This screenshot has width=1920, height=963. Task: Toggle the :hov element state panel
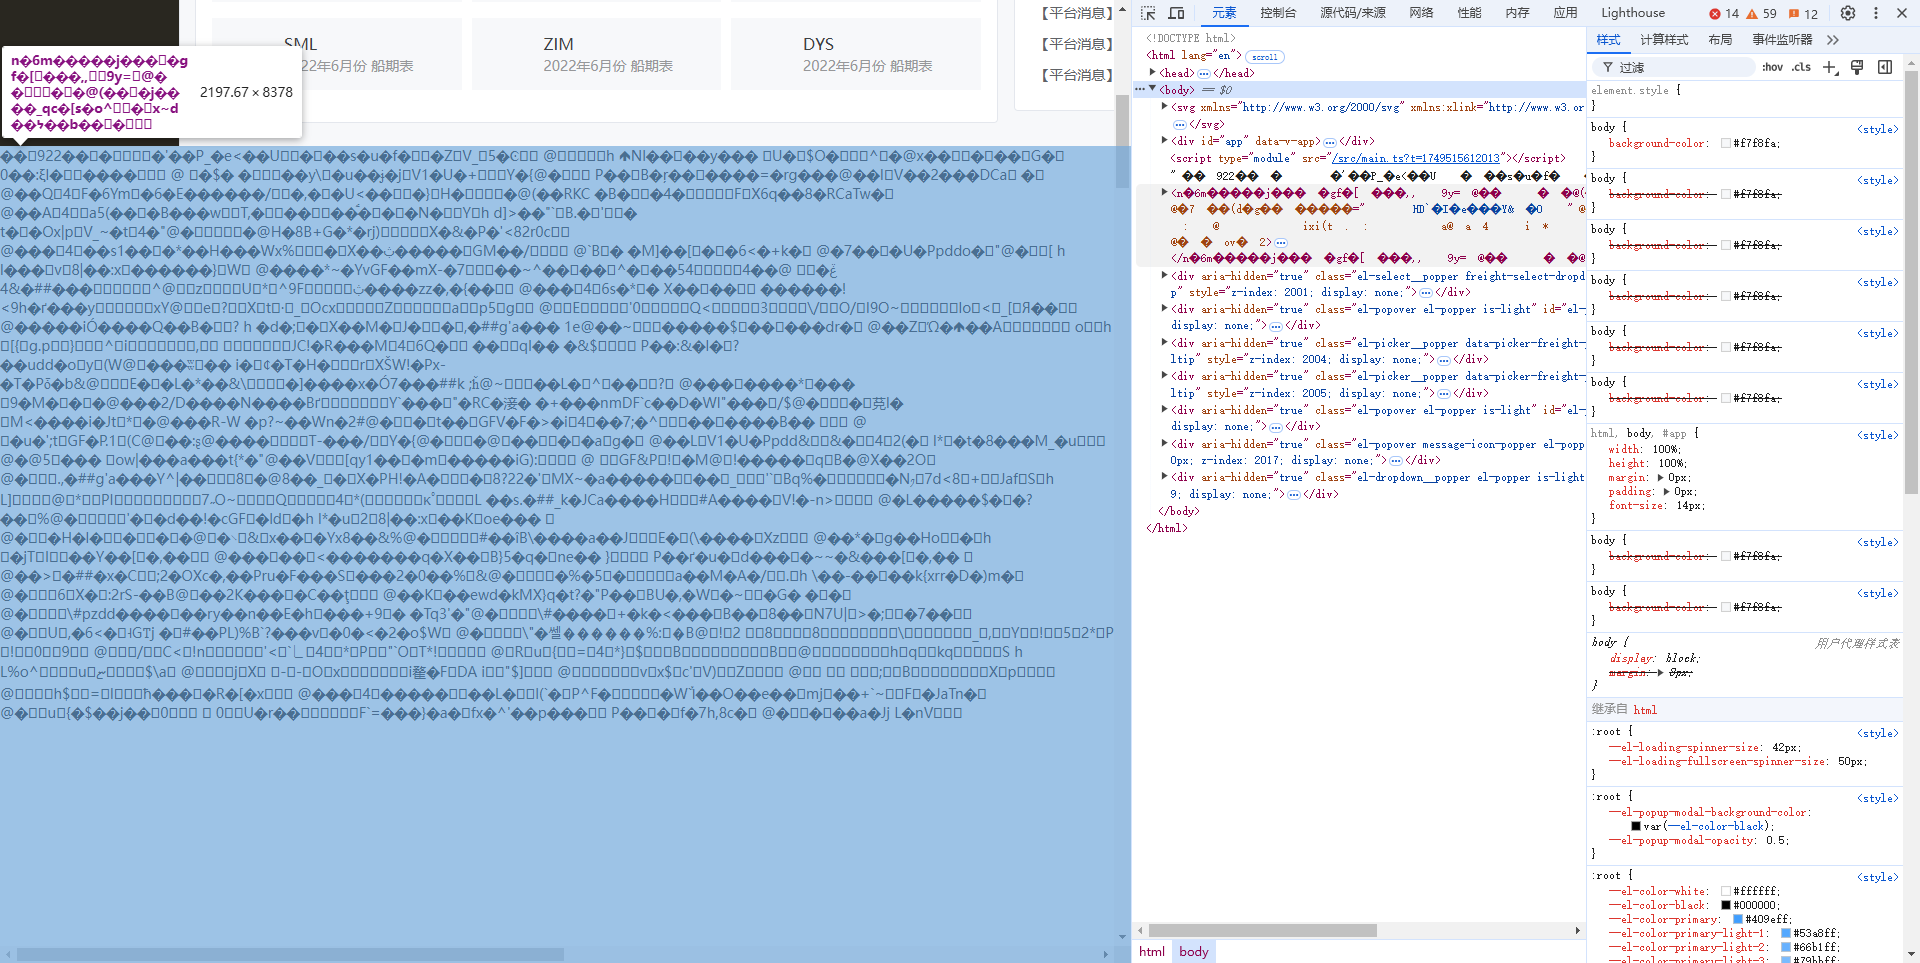(1773, 67)
